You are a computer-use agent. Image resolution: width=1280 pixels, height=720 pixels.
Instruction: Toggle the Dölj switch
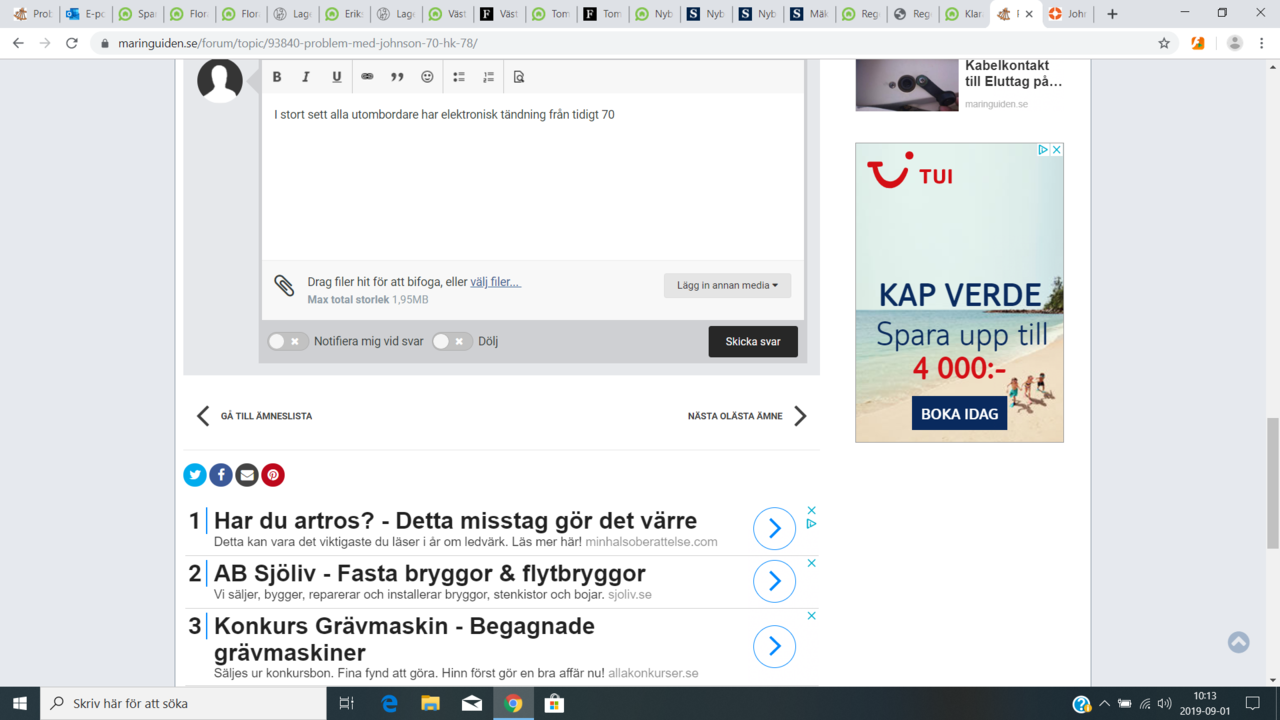pyautogui.click(x=452, y=341)
